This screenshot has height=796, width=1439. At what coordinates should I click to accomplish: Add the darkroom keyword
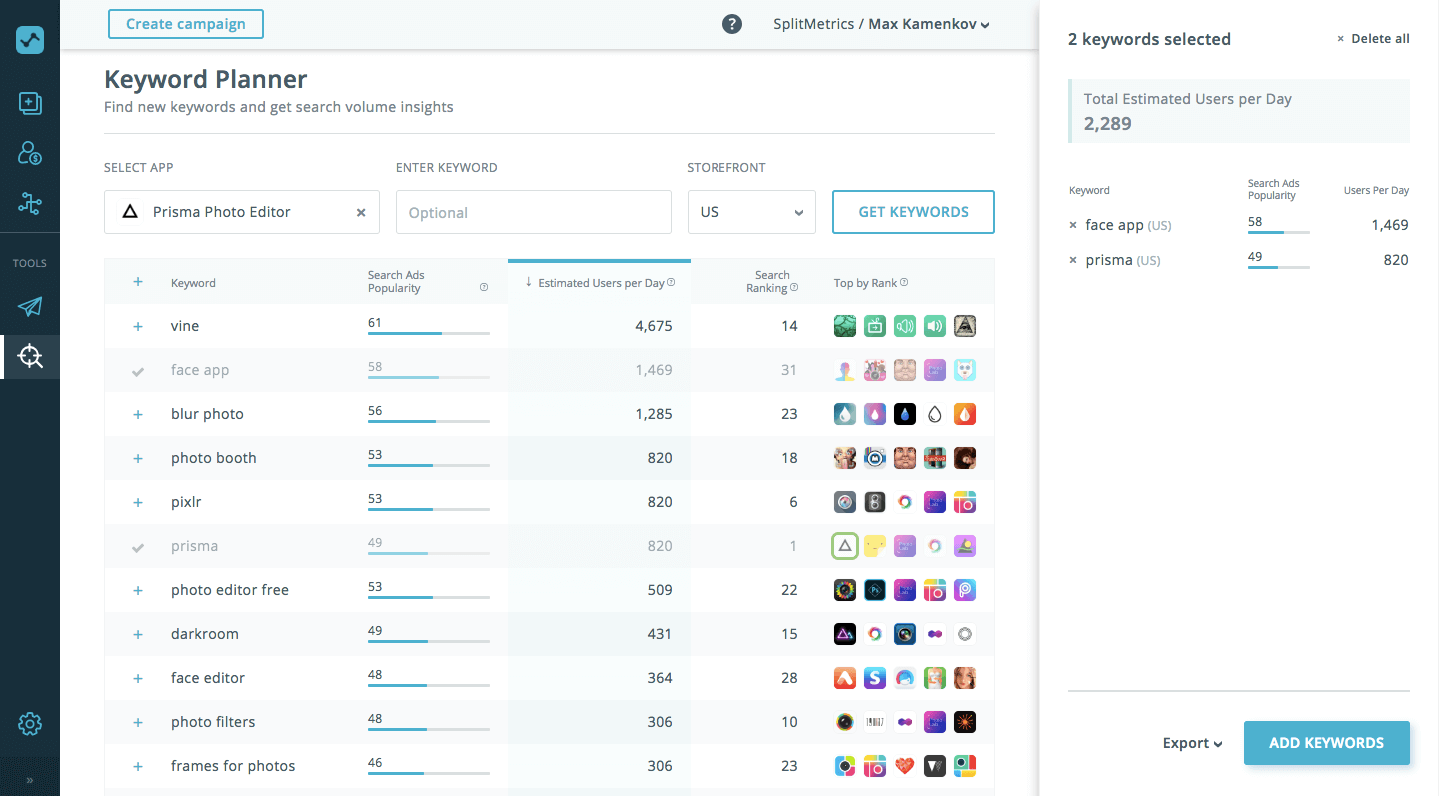tap(138, 634)
